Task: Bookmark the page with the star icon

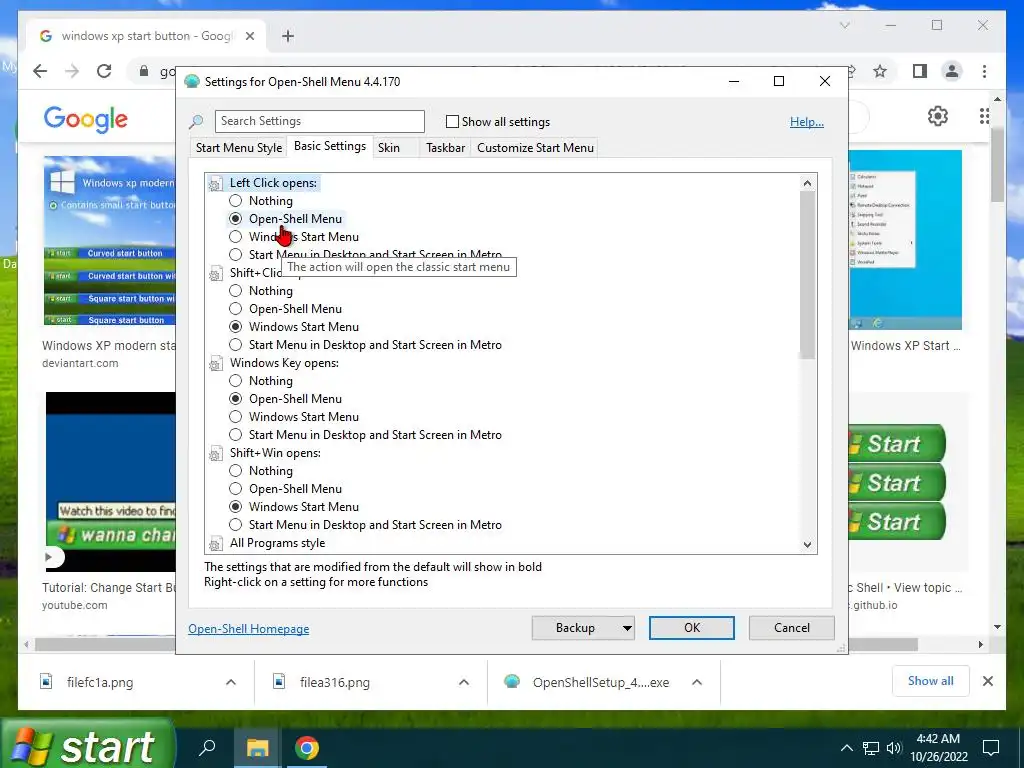Action: point(880,71)
